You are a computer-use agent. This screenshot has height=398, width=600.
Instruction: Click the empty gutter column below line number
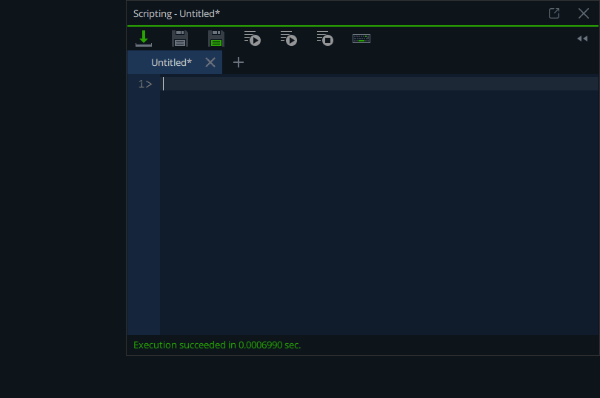pyautogui.click(x=144, y=212)
